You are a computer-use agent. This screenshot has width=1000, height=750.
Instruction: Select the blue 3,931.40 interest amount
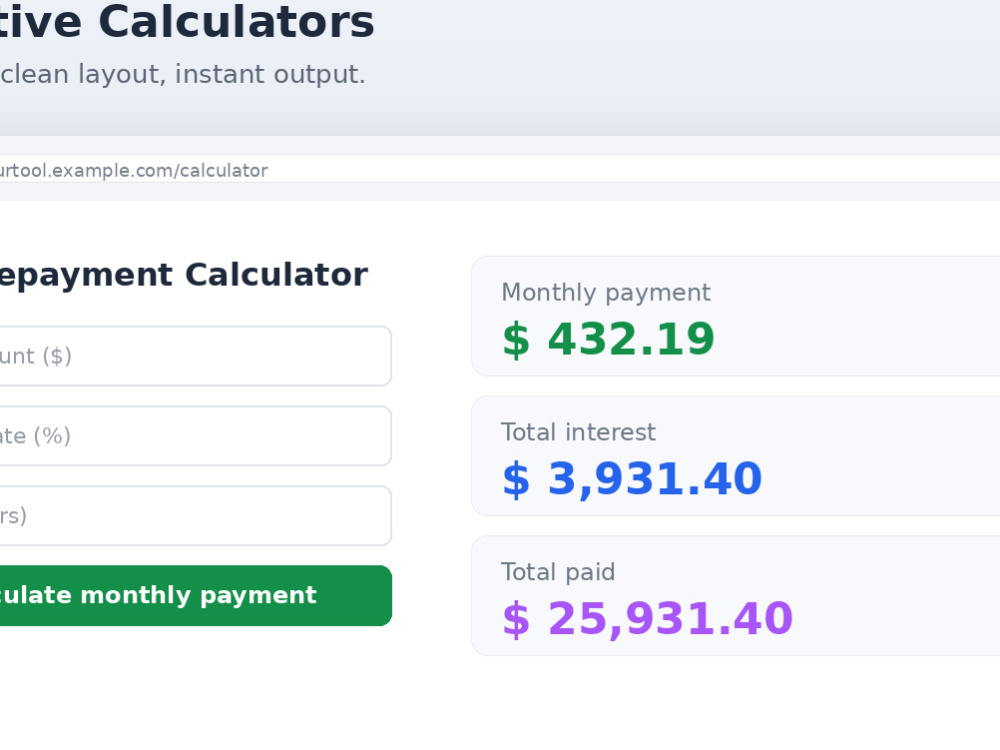(x=655, y=478)
